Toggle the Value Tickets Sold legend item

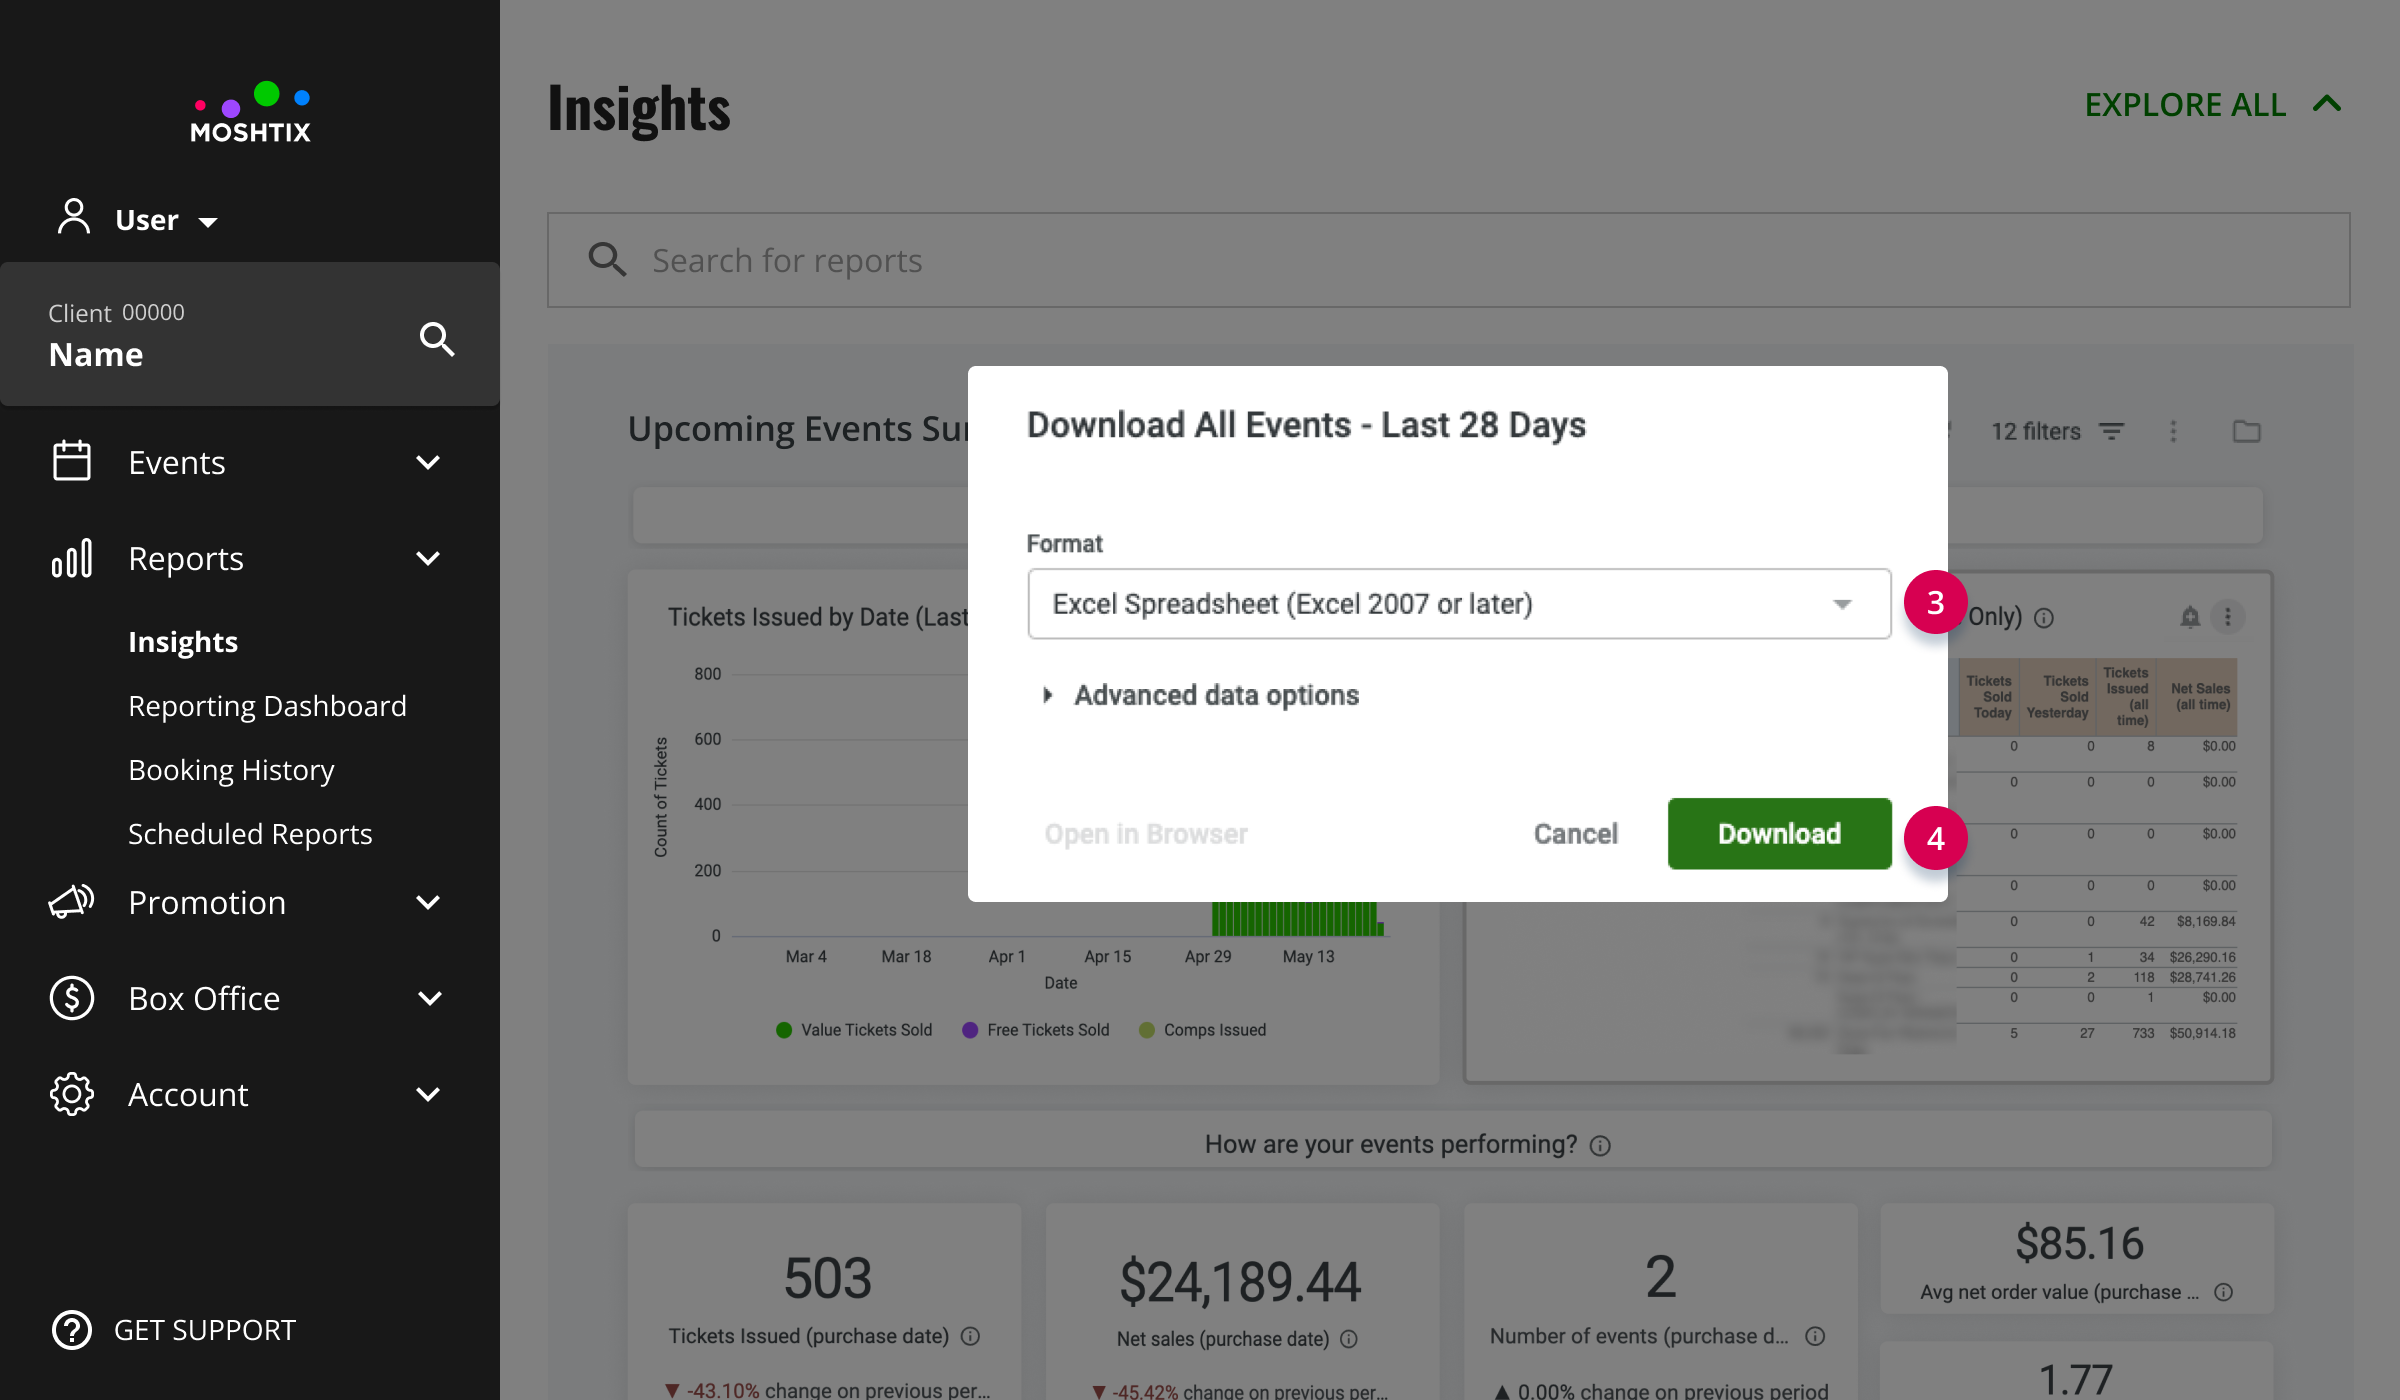coord(854,1030)
